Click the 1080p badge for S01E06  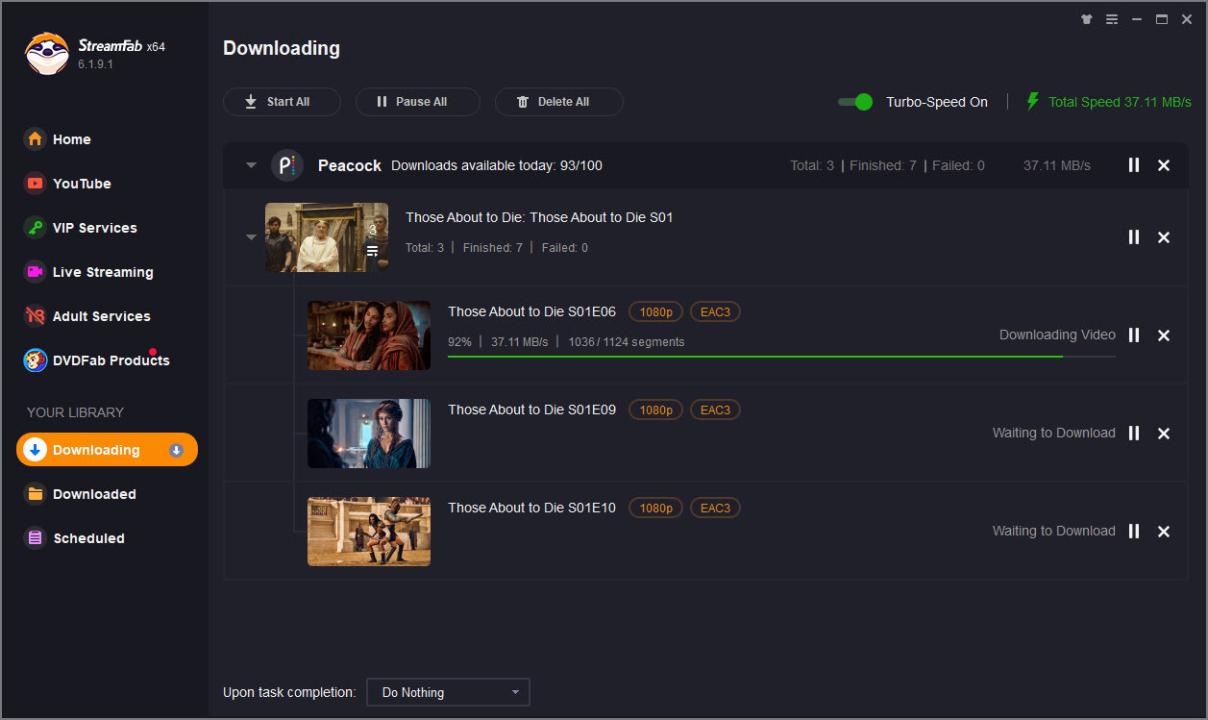(x=656, y=312)
